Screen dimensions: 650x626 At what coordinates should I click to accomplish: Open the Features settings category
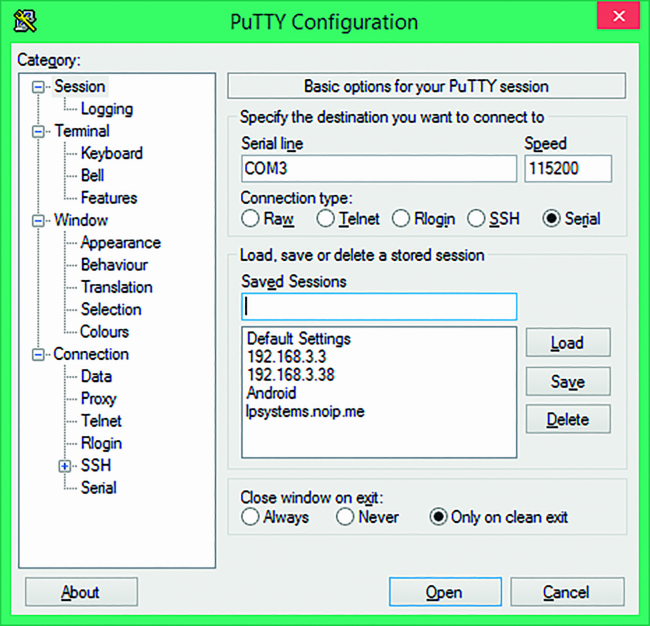[x=109, y=198]
